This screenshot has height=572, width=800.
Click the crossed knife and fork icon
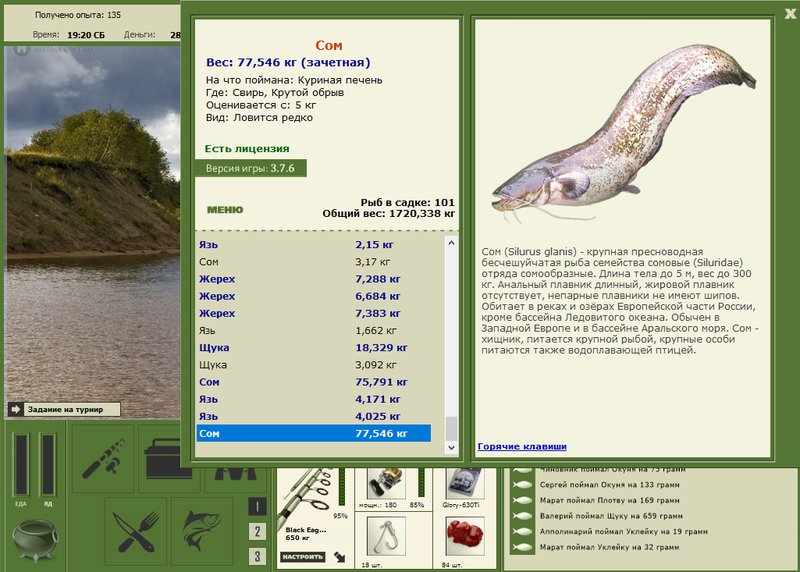pyautogui.click(x=136, y=532)
